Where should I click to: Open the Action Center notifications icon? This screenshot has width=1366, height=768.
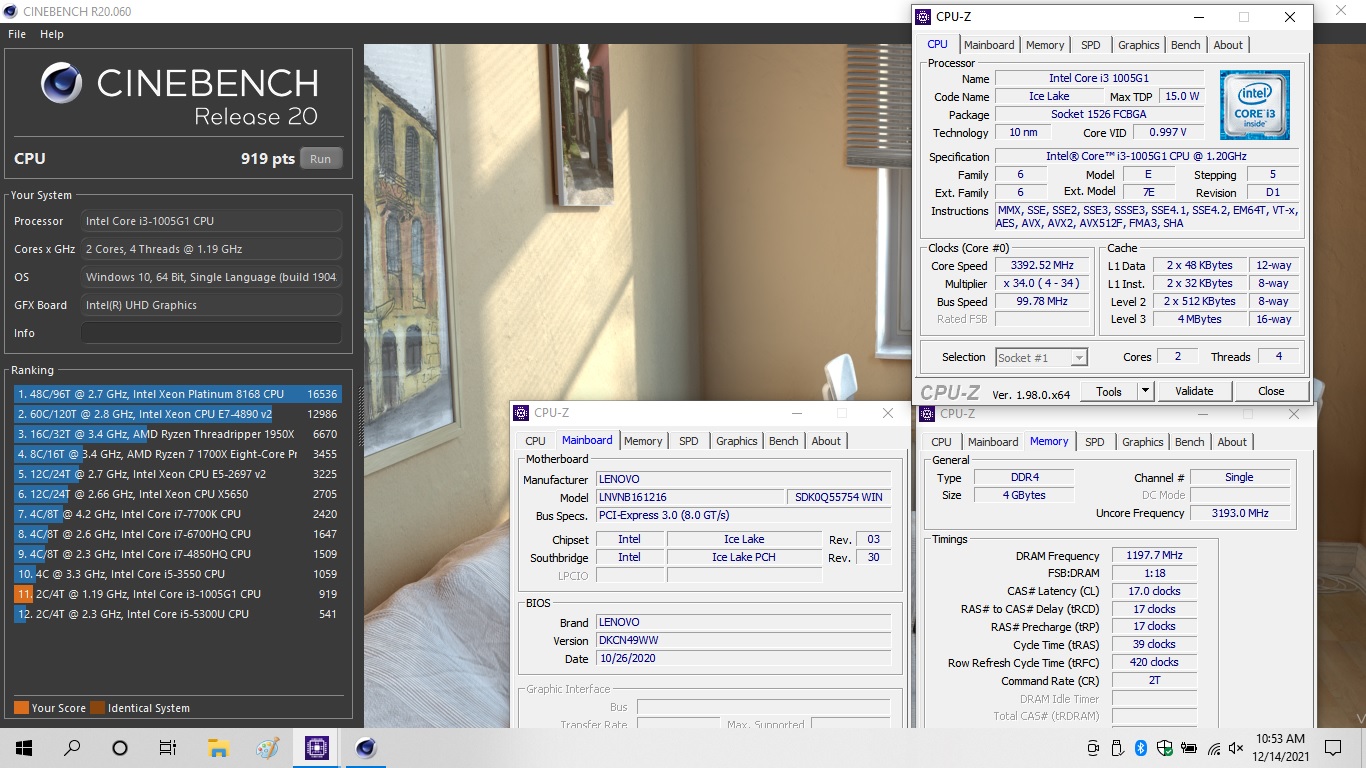(1333, 748)
